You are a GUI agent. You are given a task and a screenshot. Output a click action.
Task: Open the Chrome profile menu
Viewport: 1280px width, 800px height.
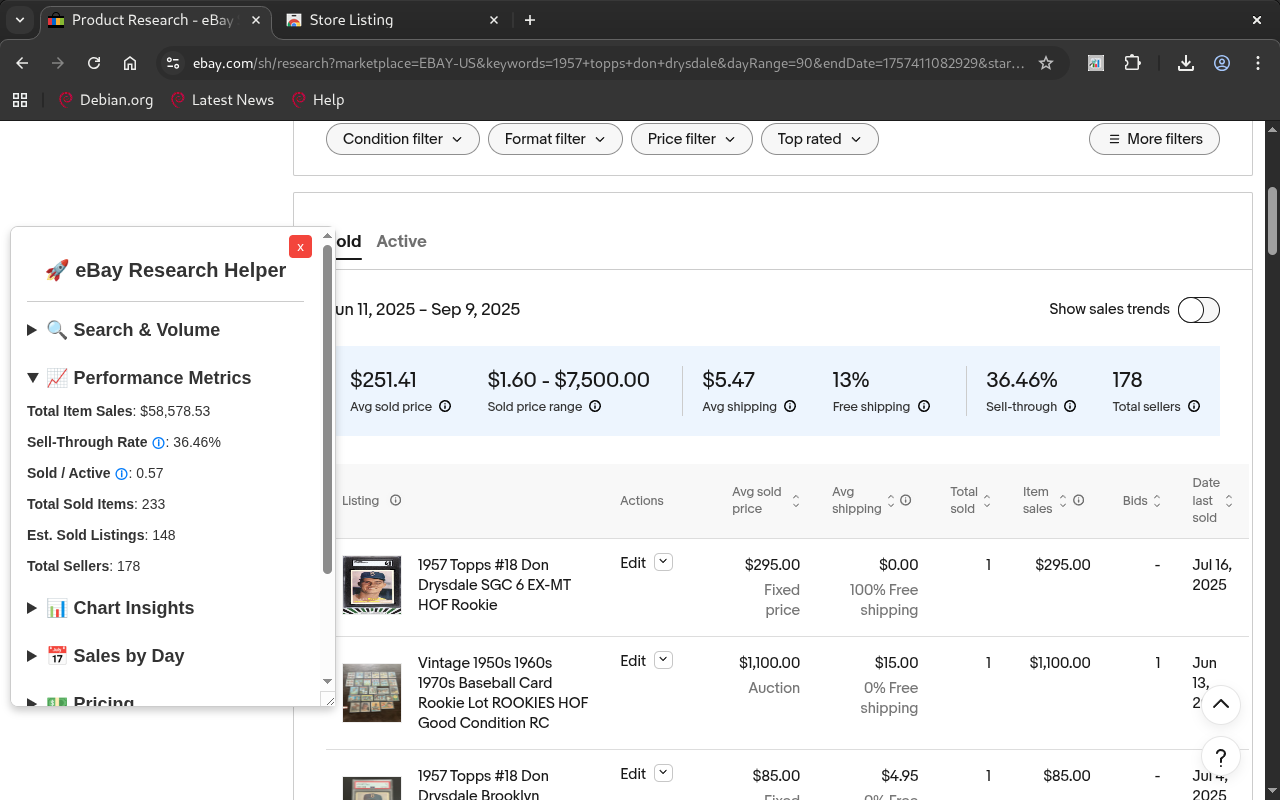point(1222,63)
